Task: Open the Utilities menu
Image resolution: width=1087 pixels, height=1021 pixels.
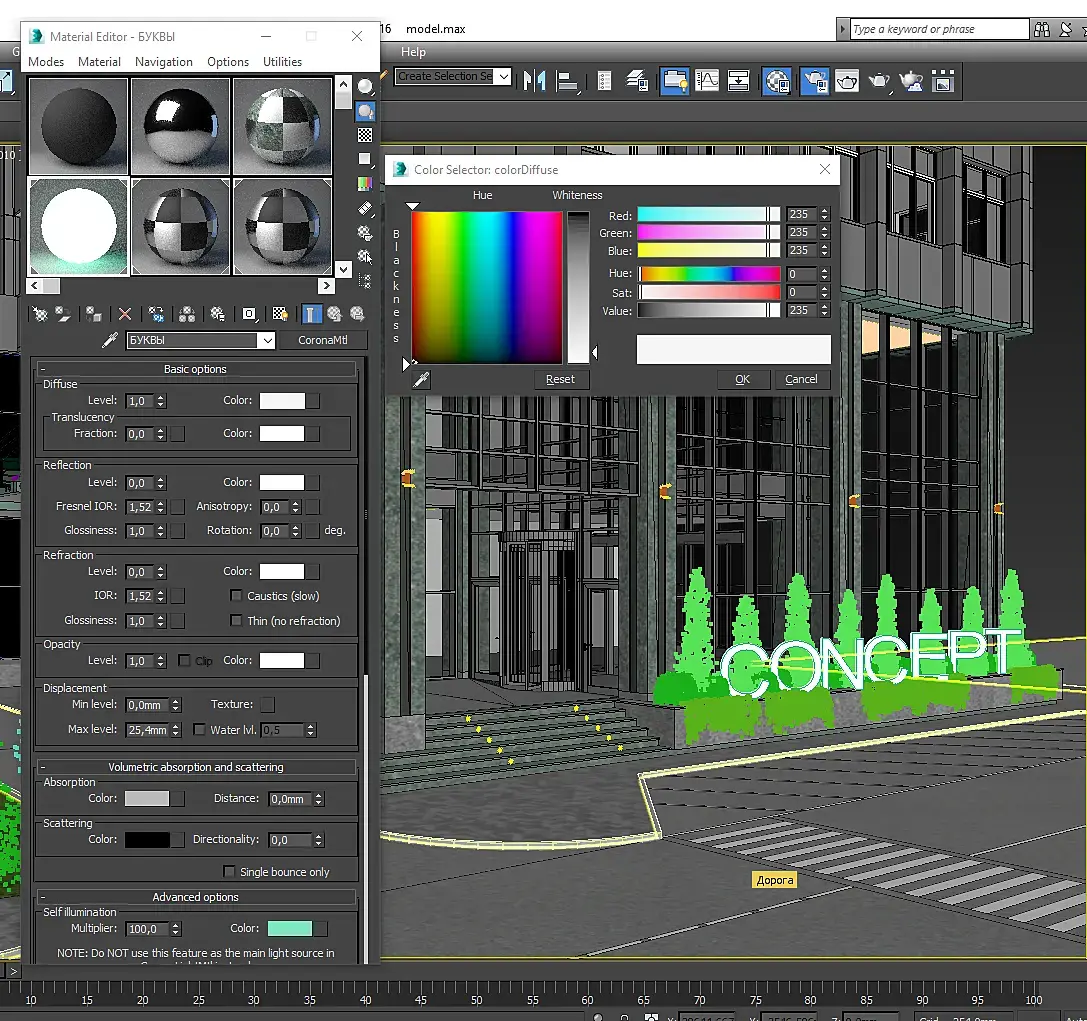Action: [x=282, y=62]
